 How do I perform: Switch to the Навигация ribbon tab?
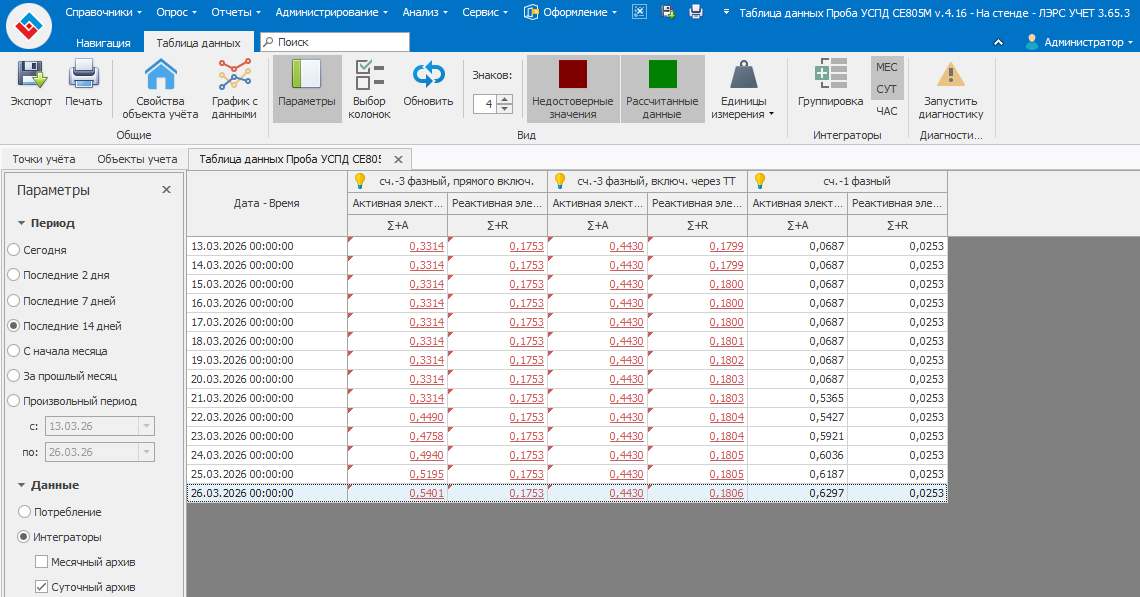(103, 43)
